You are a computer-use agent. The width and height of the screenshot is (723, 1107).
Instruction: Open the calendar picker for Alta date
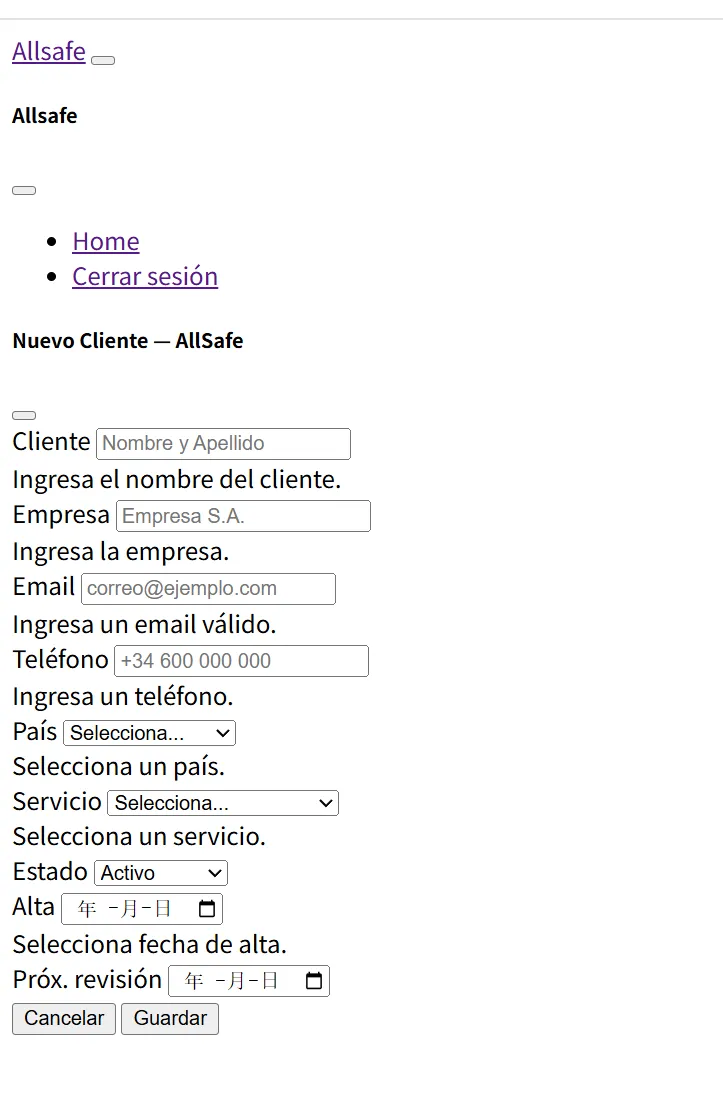click(207, 909)
